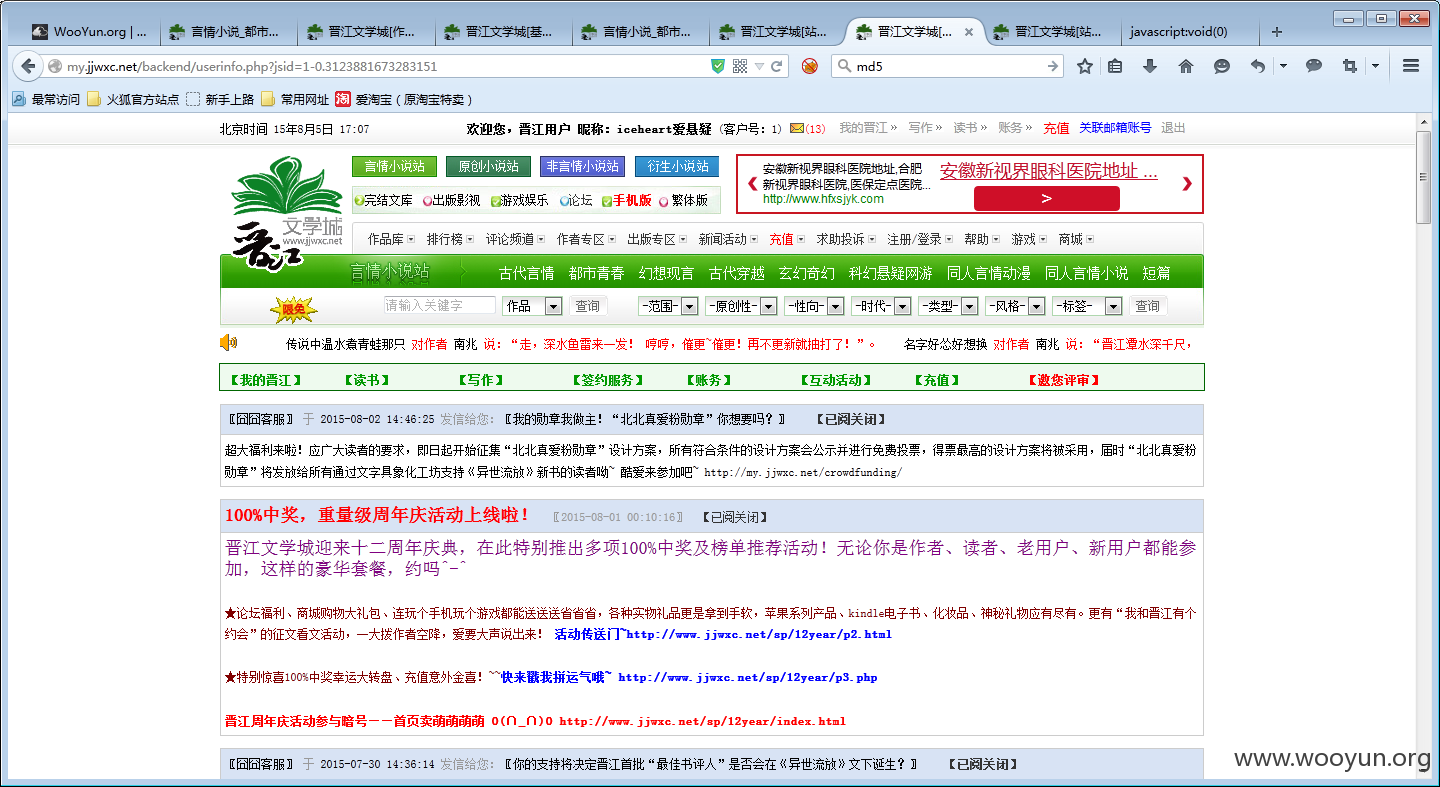Open the -时代- dropdown

point(881,306)
